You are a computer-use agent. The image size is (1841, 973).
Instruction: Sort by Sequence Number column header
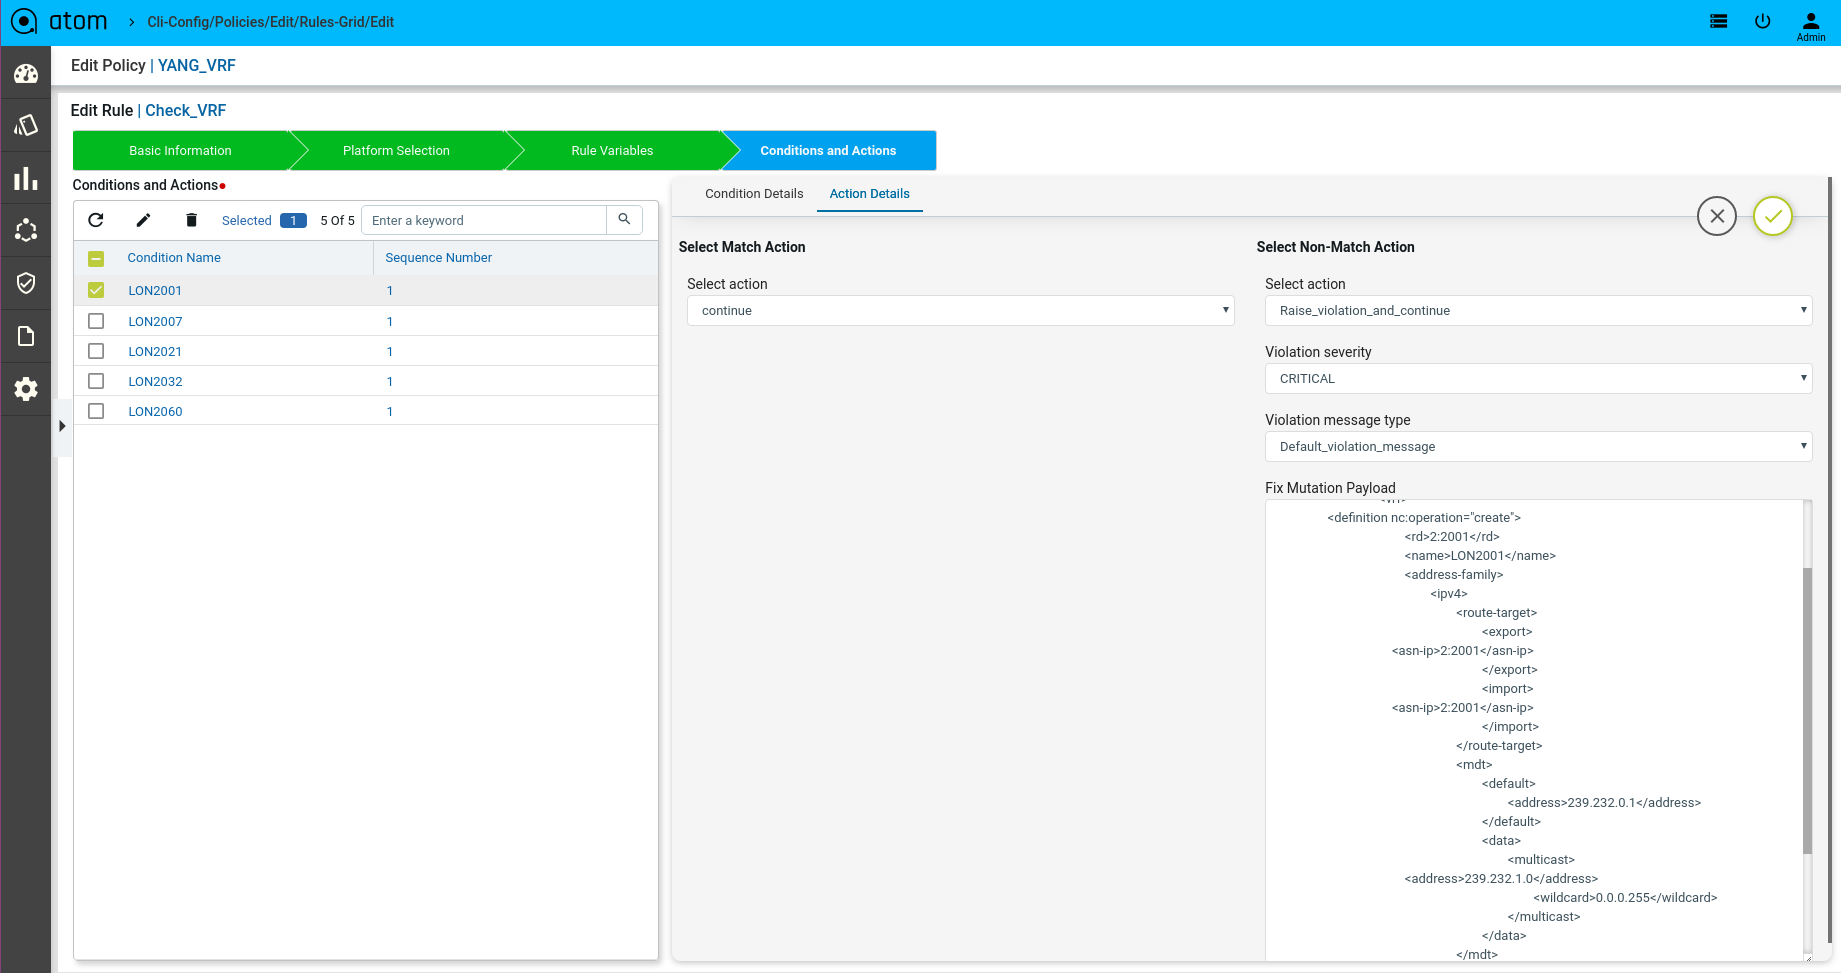click(439, 258)
